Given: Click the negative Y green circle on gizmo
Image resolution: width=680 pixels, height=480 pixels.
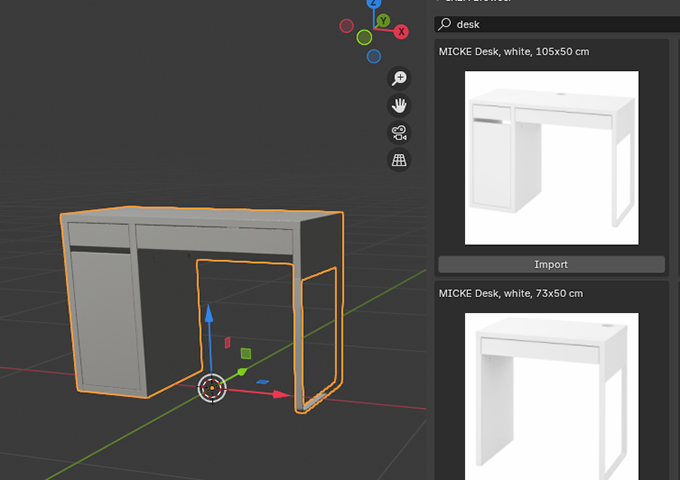Looking at the screenshot, I should (364, 38).
